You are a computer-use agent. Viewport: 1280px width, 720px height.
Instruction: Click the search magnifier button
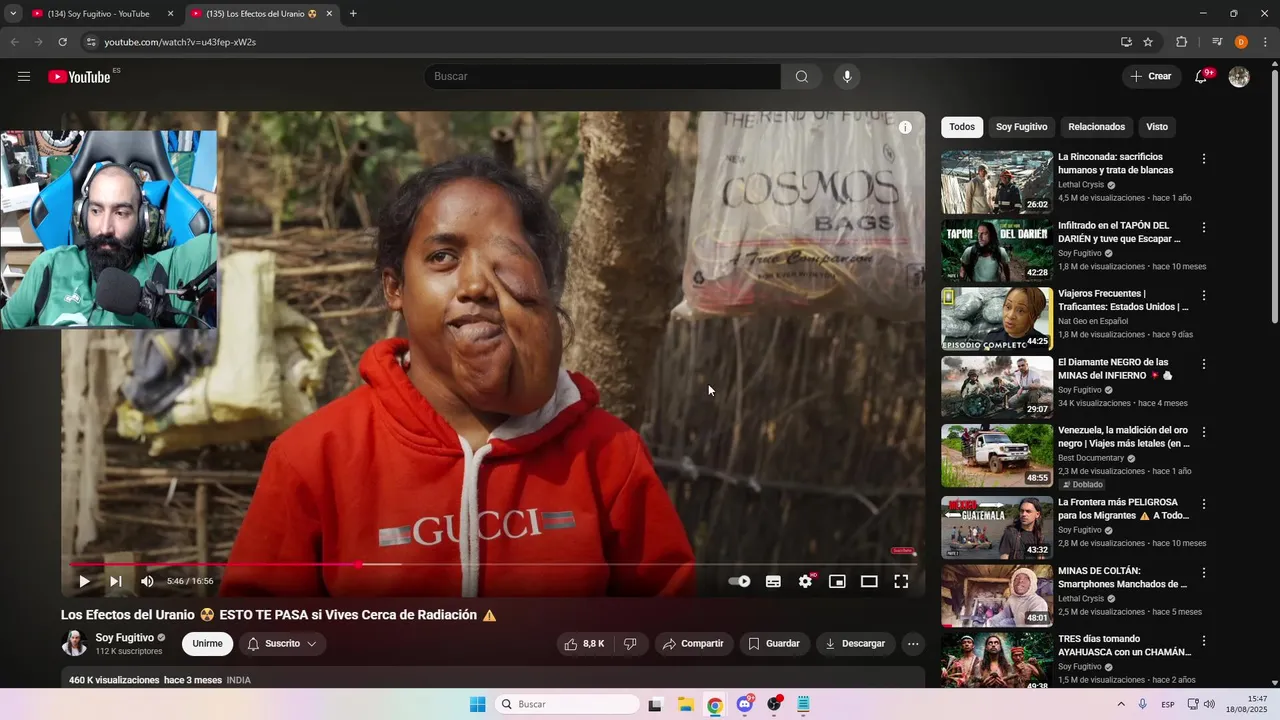(x=802, y=77)
